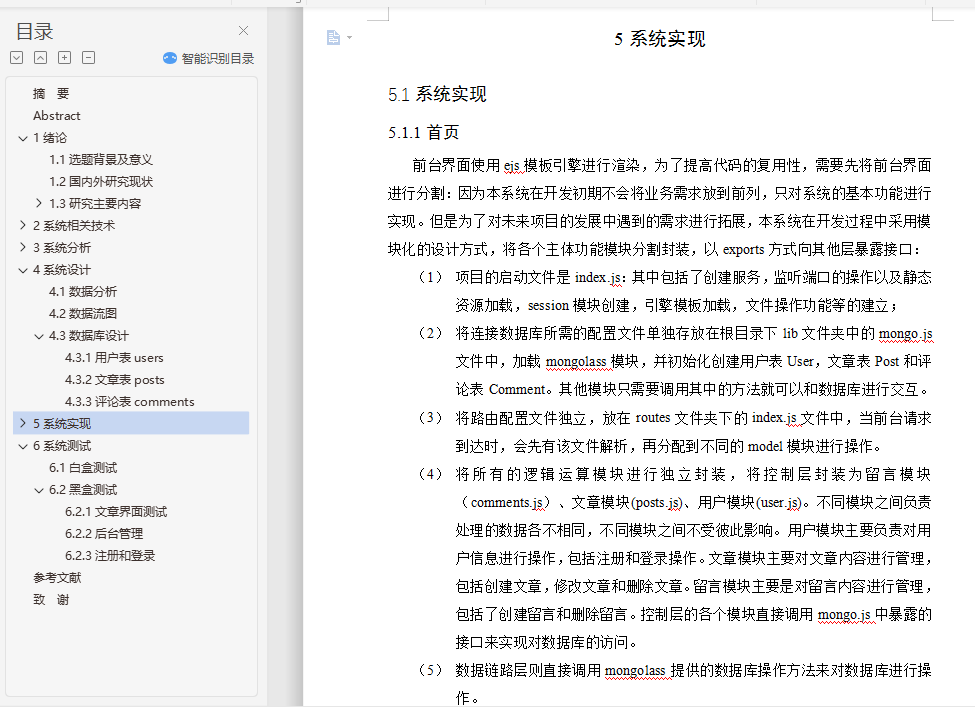Click the underlined word ejs in first paragraph
Viewport: 975px width, 707px height.
click(x=512, y=165)
